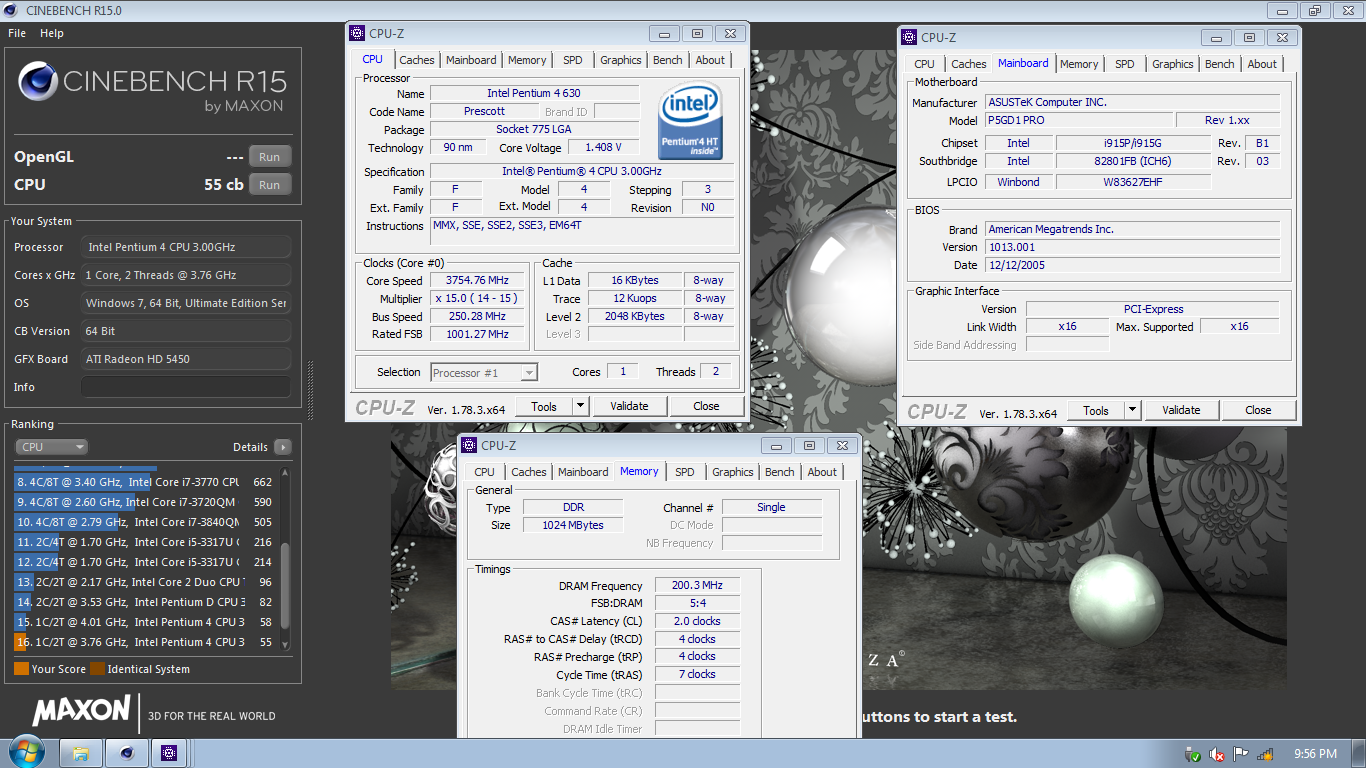This screenshot has width=1366, height=768.
Task: Click the memory Type value DDR
Action: (574, 507)
